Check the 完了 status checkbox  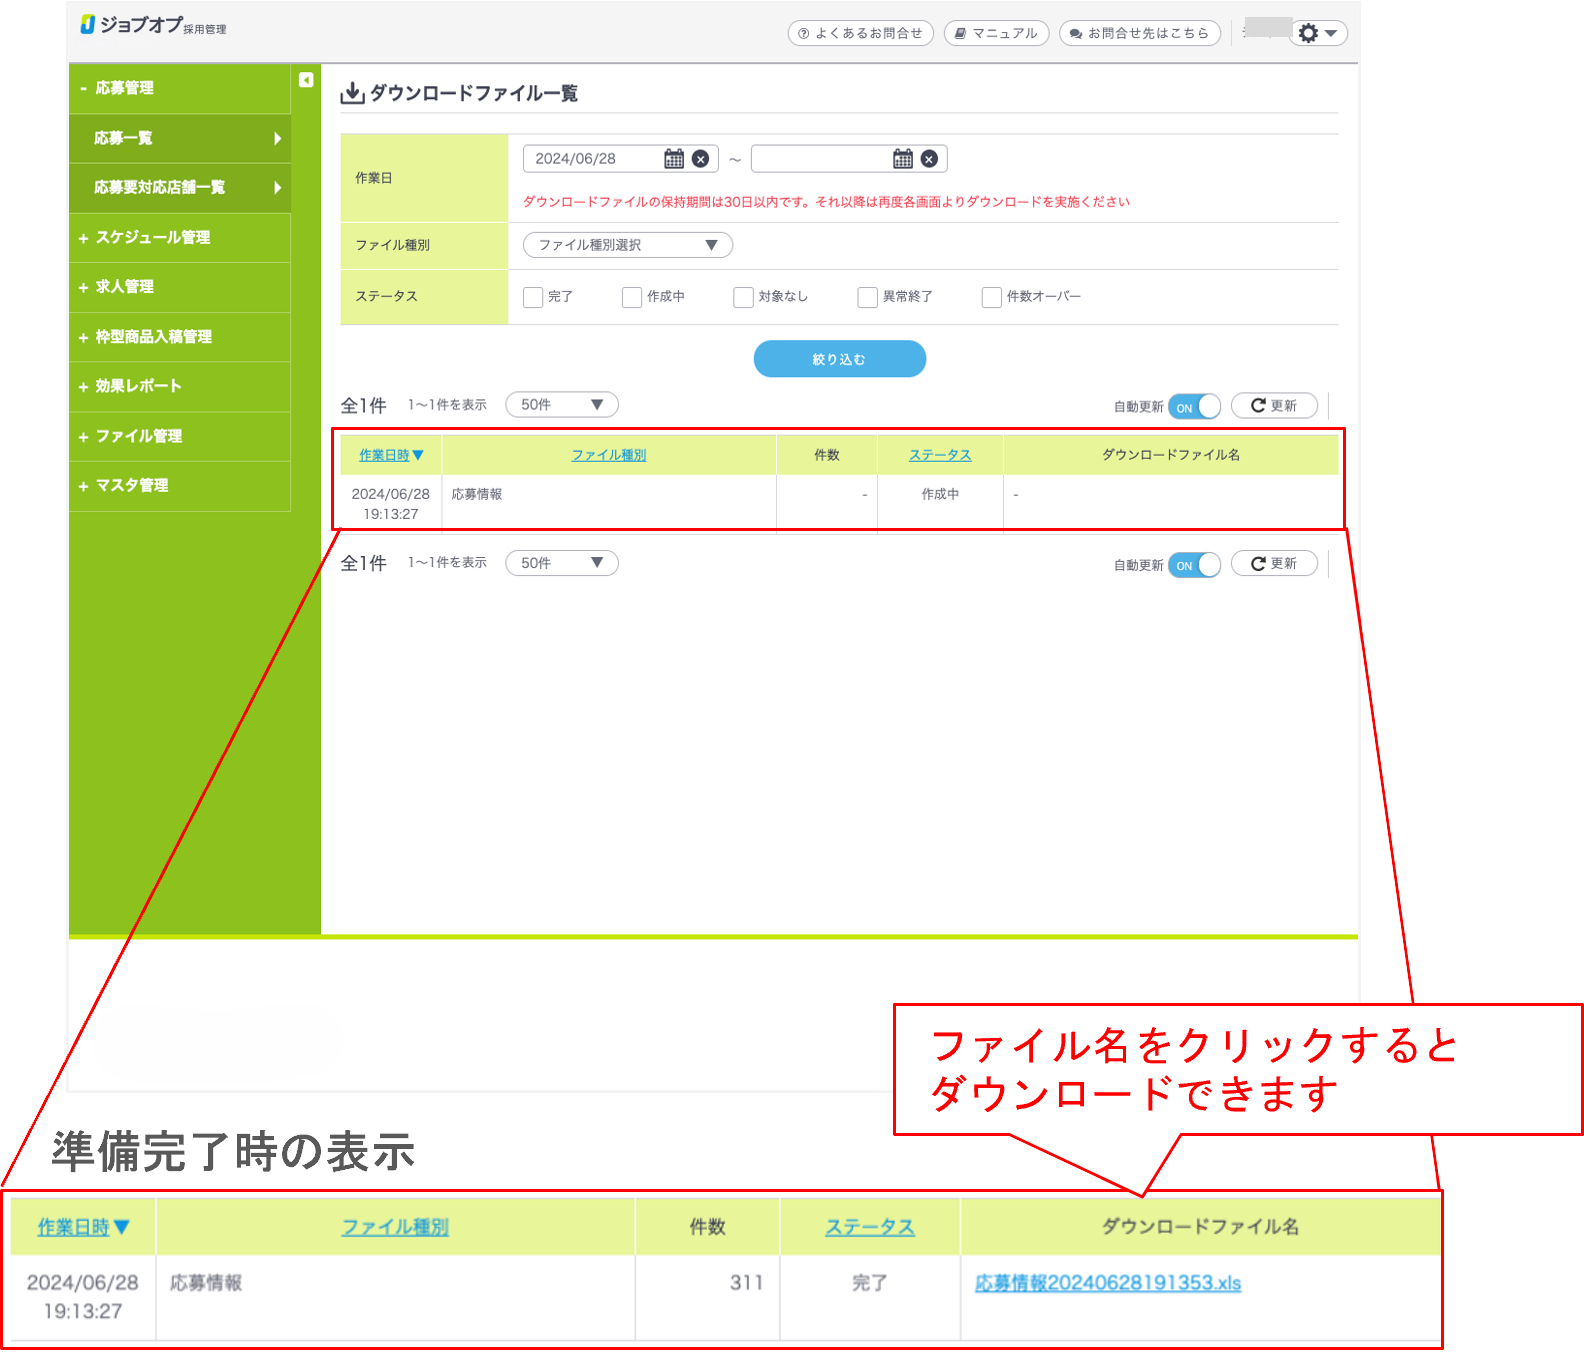(533, 297)
